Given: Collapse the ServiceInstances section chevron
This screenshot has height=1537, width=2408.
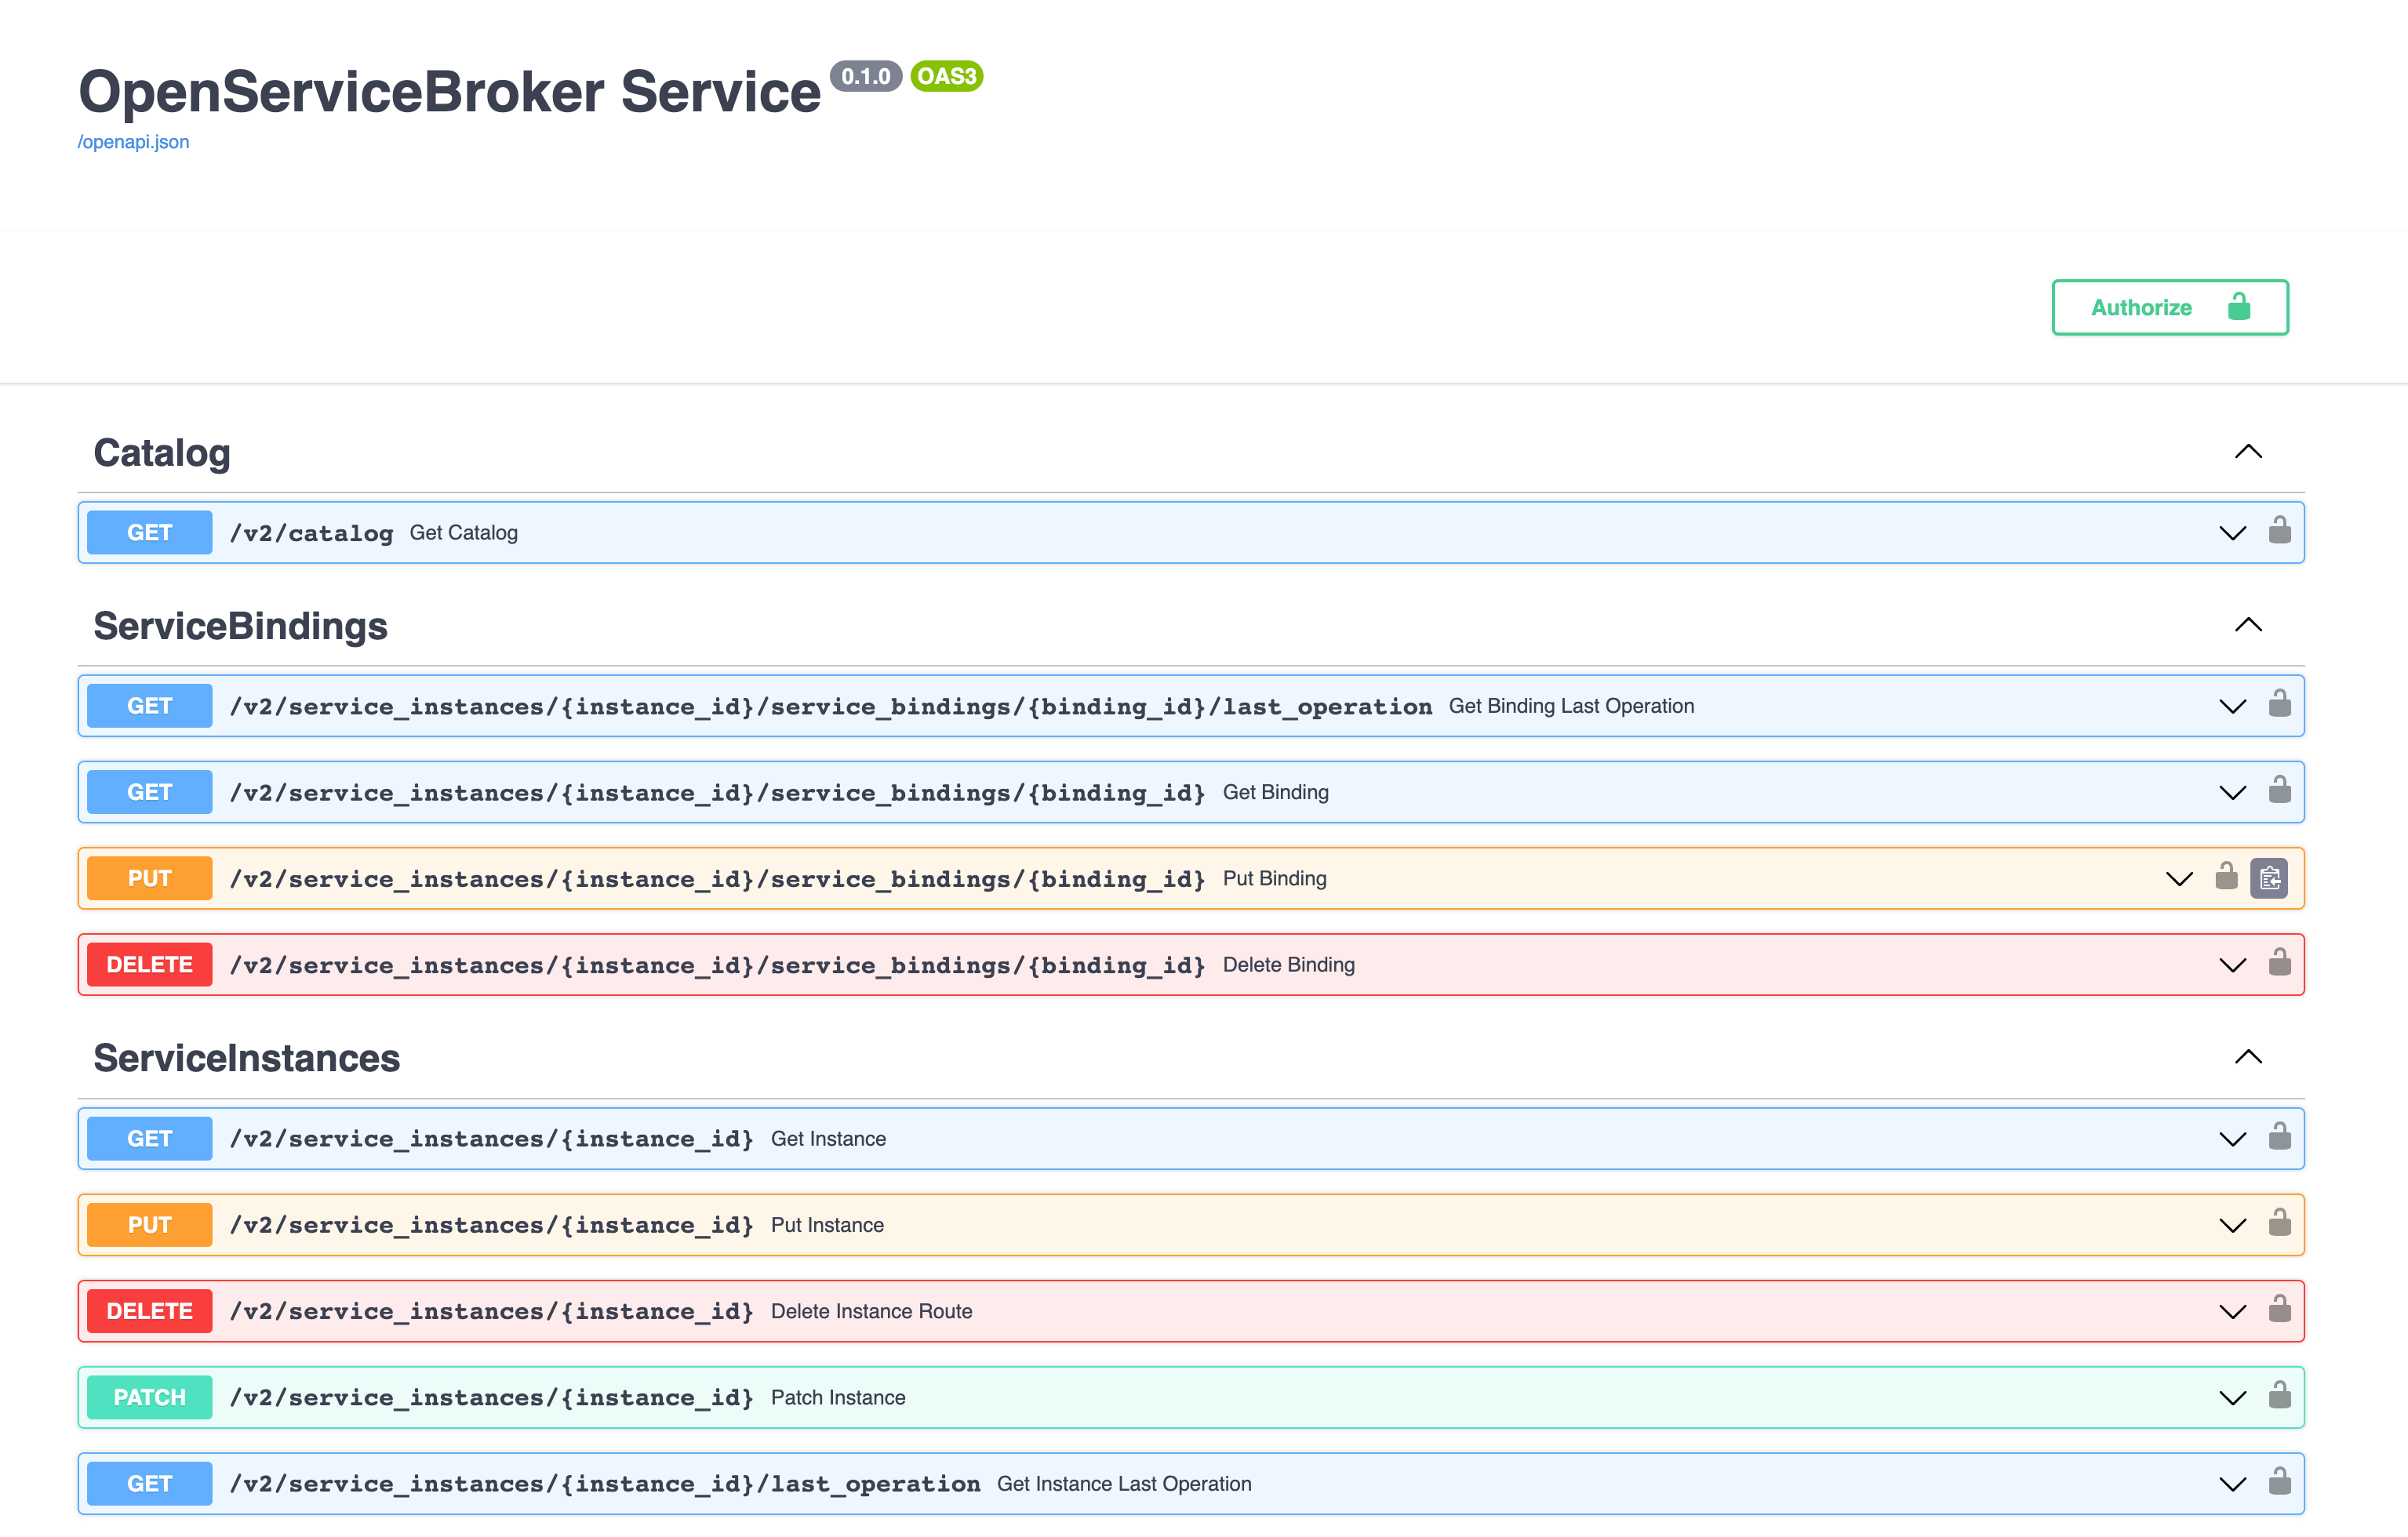Looking at the screenshot, I should pyautogui.click(x=2248, y=1057).
